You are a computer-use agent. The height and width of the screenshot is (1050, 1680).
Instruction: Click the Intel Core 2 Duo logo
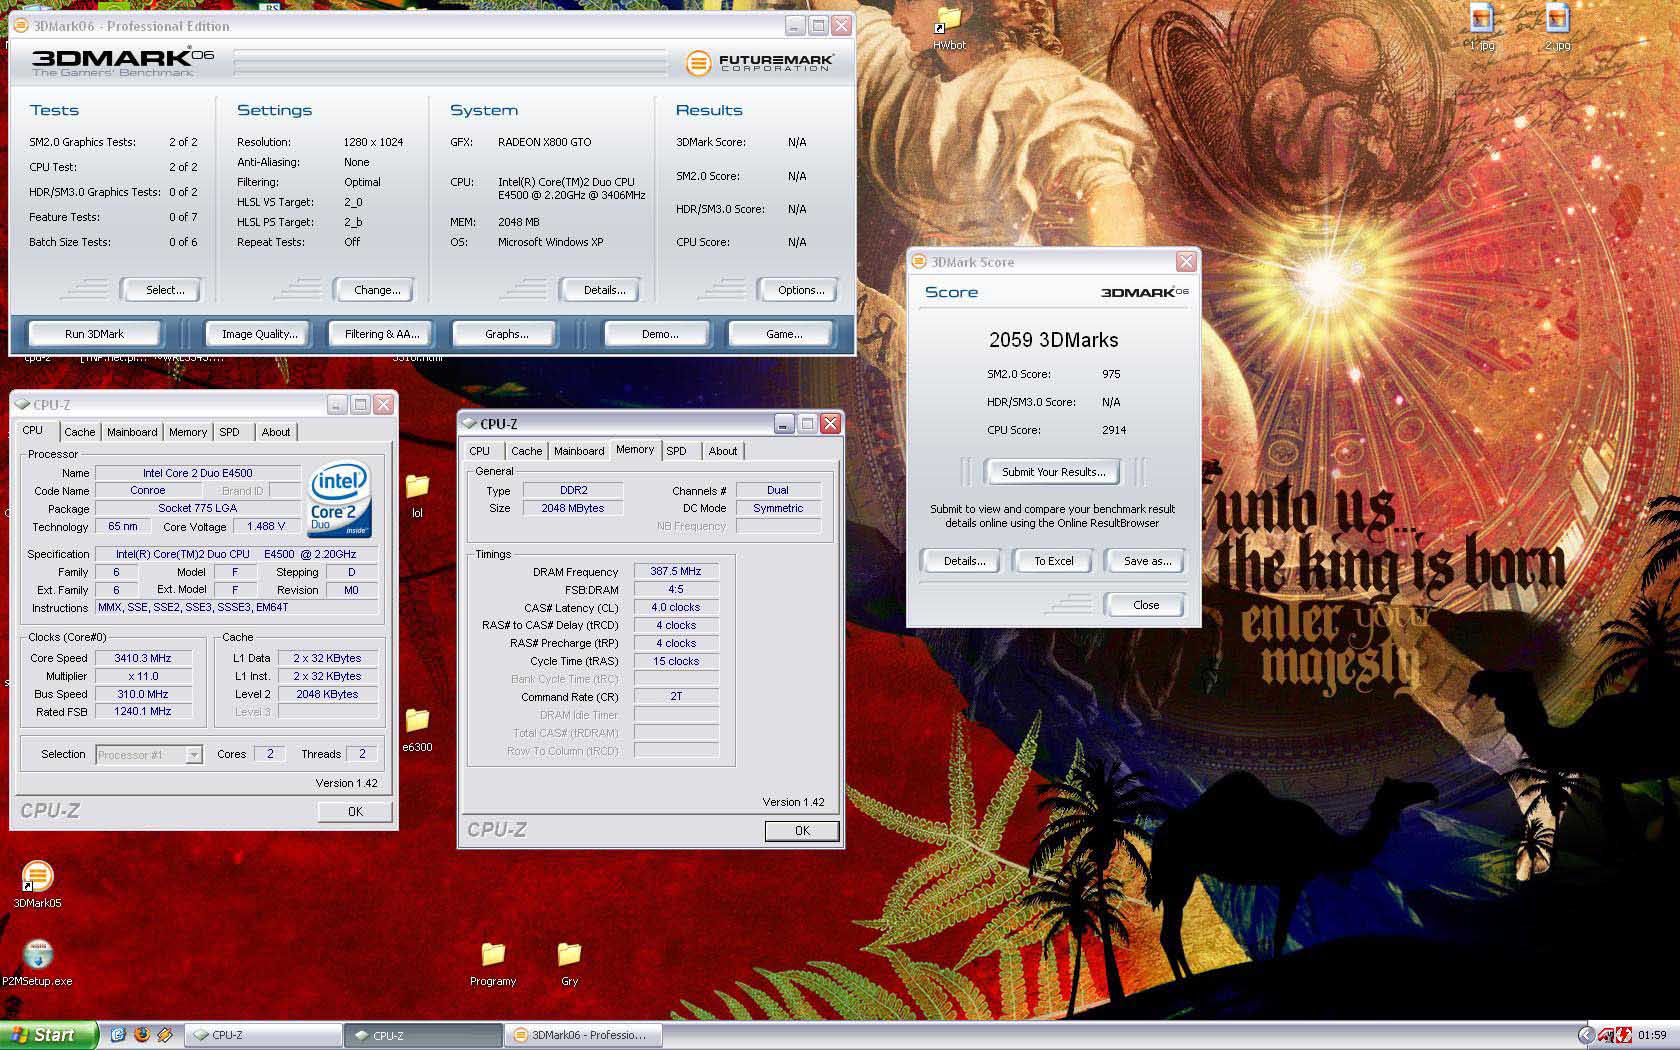coord(340,499)
